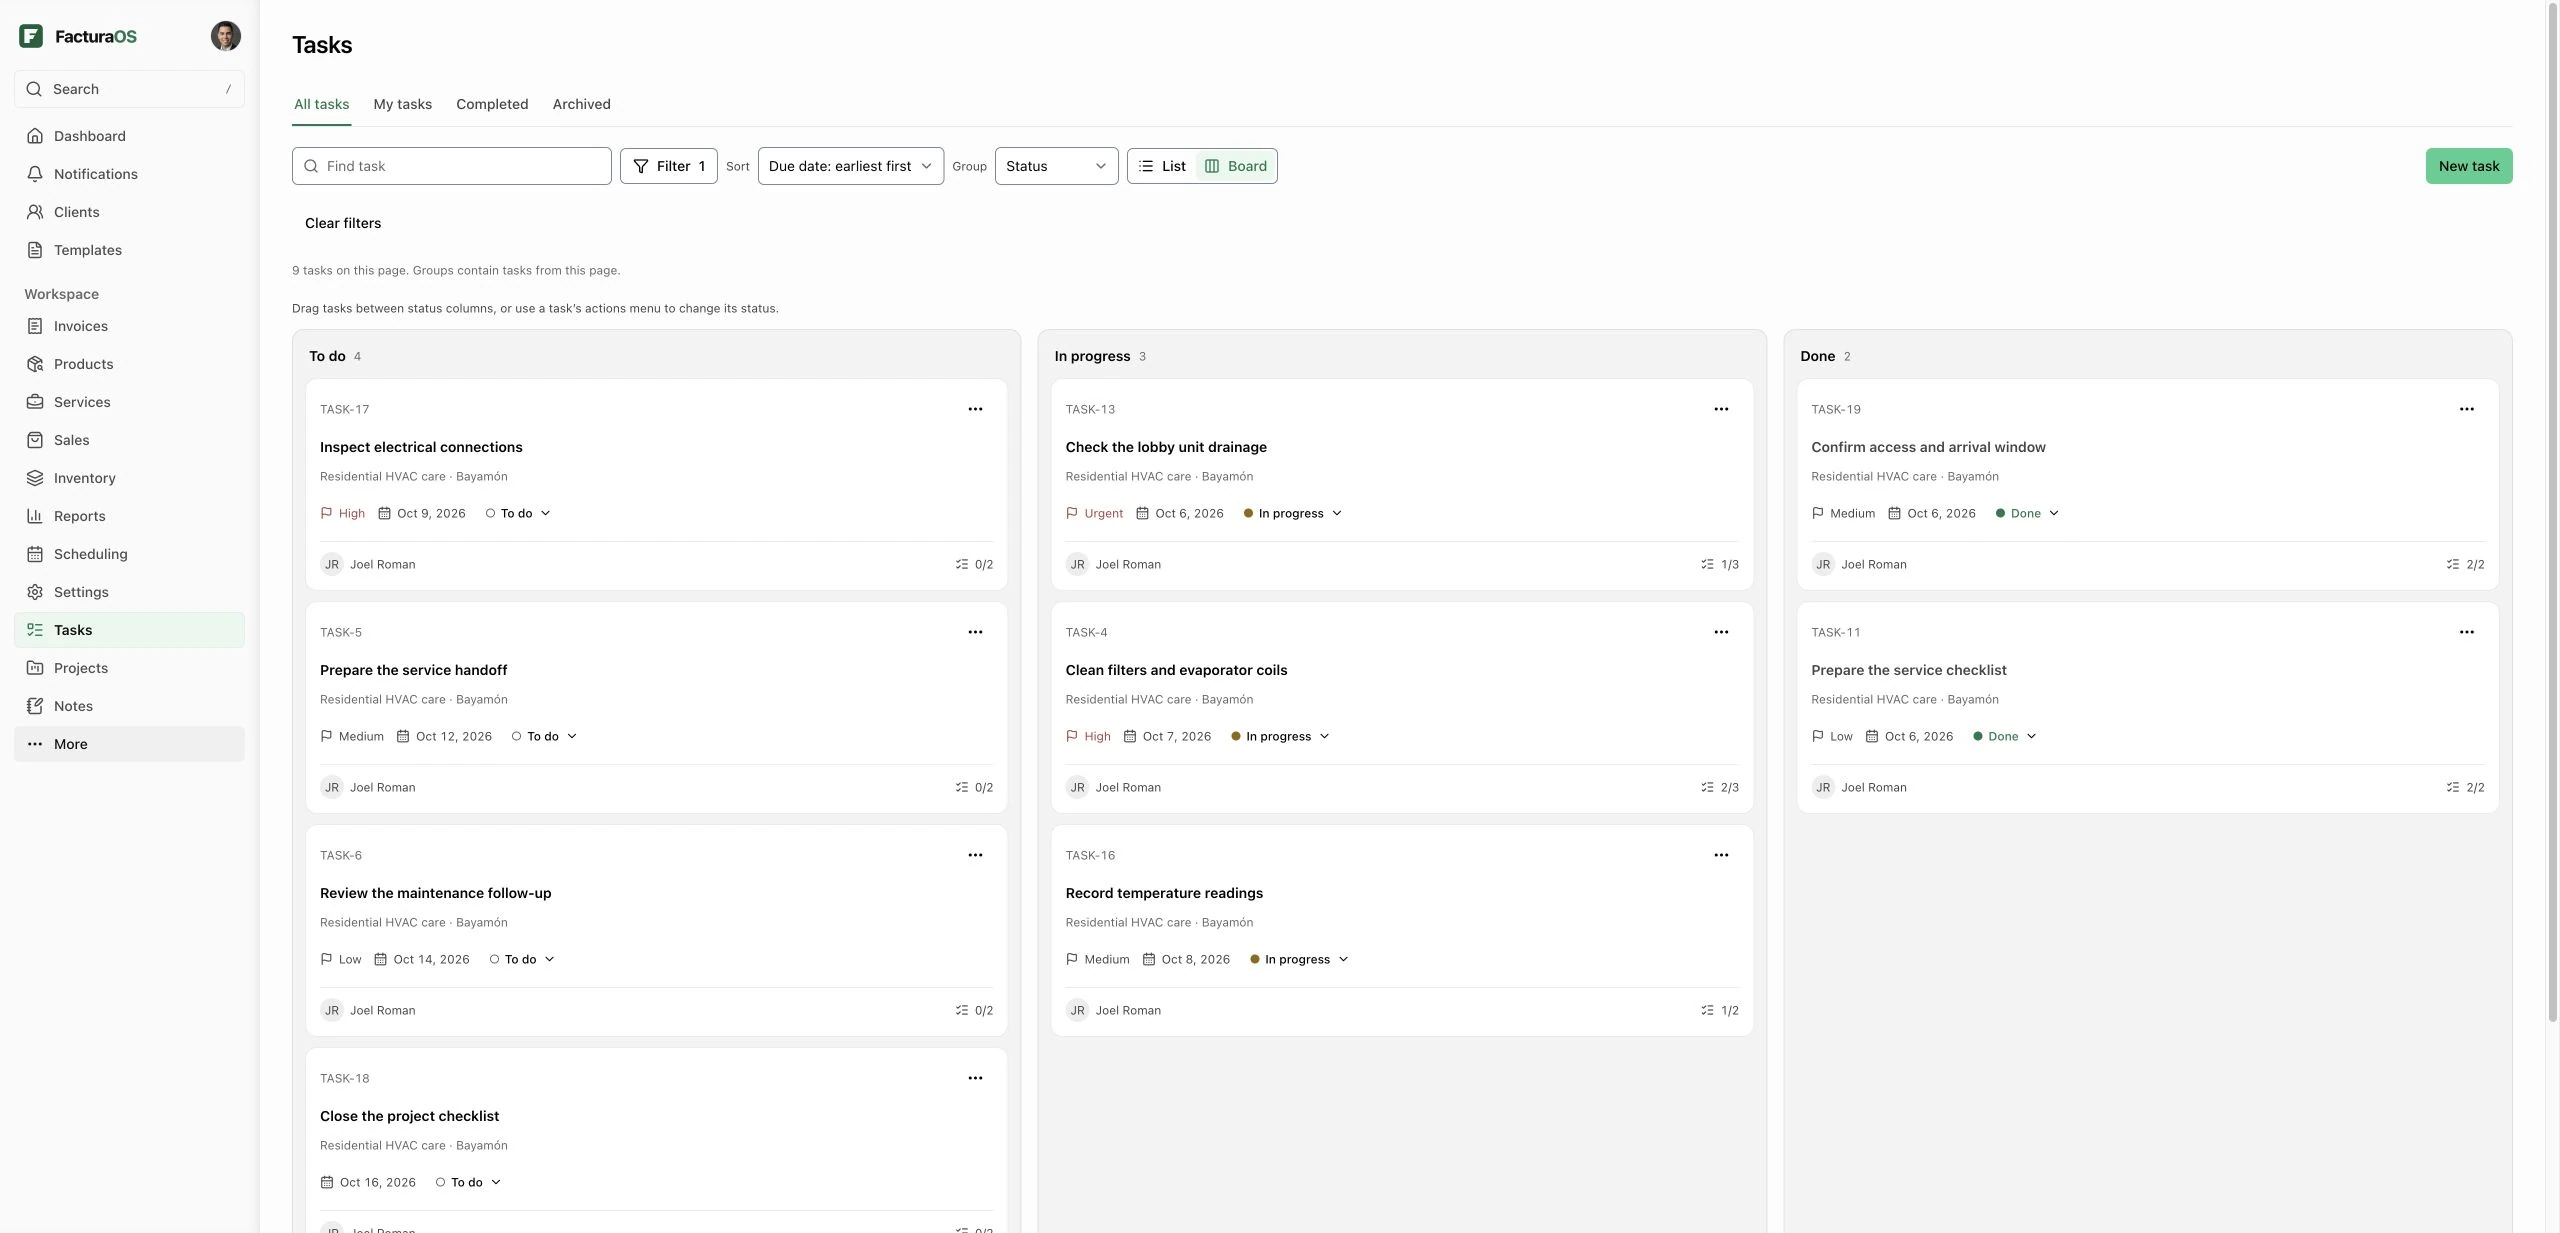Open the TASK-13 actions menu
This screenshot has width=2560, height=1233.
tap(1721, 409)
